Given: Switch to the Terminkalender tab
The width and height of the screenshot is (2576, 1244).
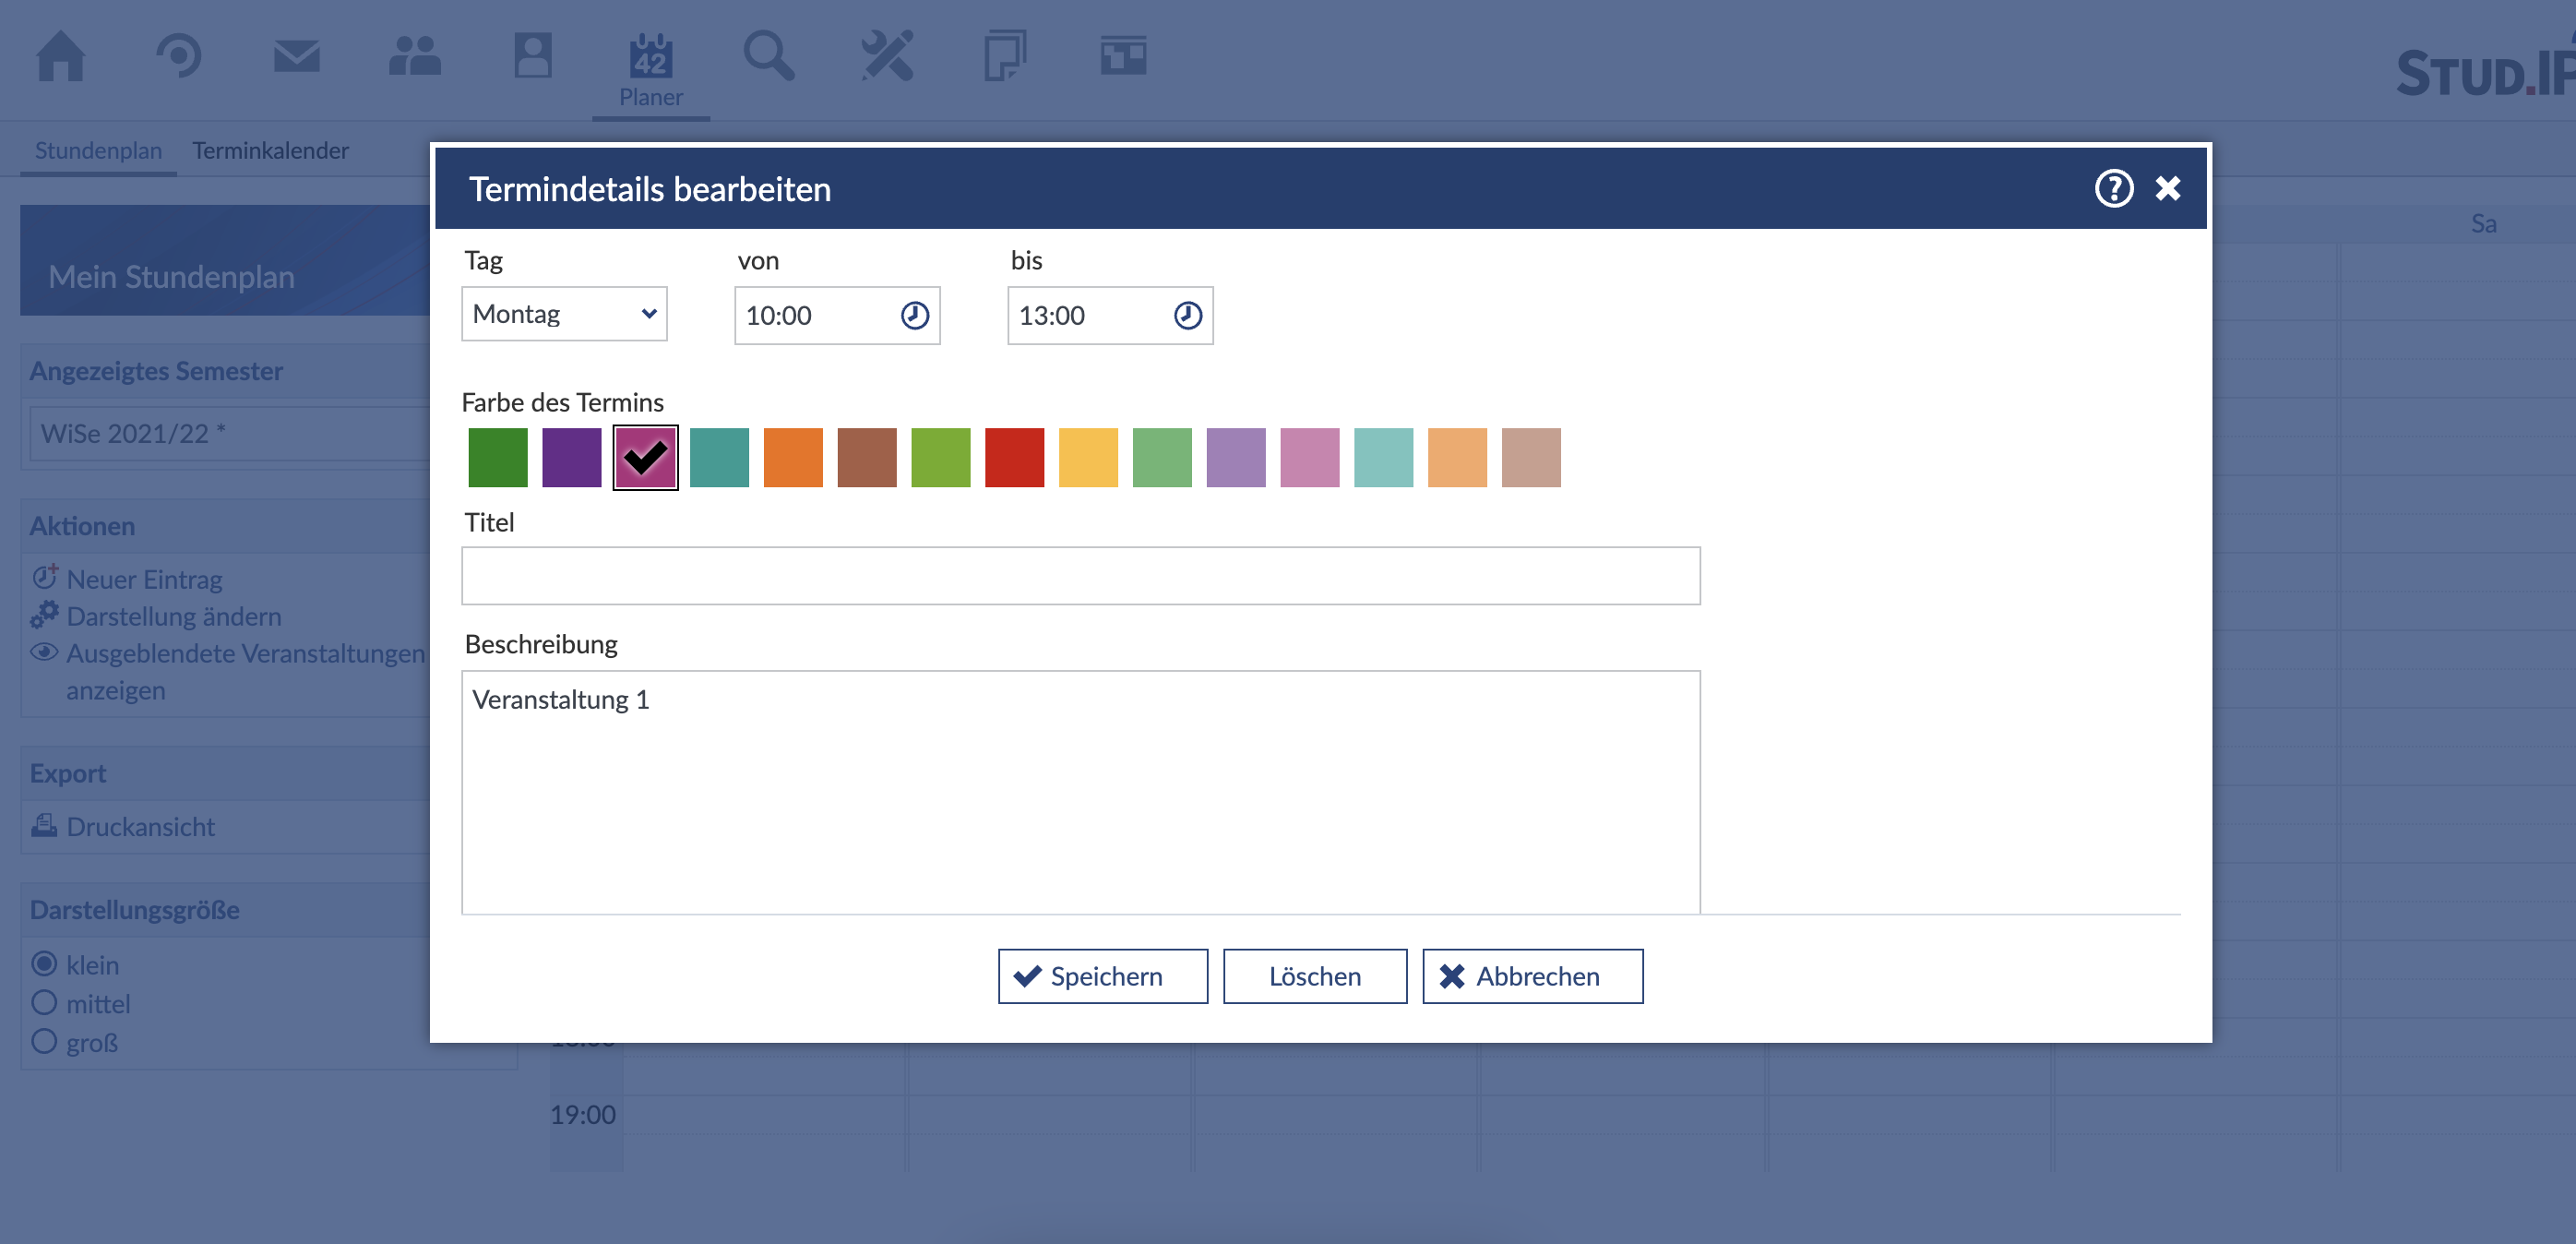Looking at the screenshot, I should tap(270, 151).
